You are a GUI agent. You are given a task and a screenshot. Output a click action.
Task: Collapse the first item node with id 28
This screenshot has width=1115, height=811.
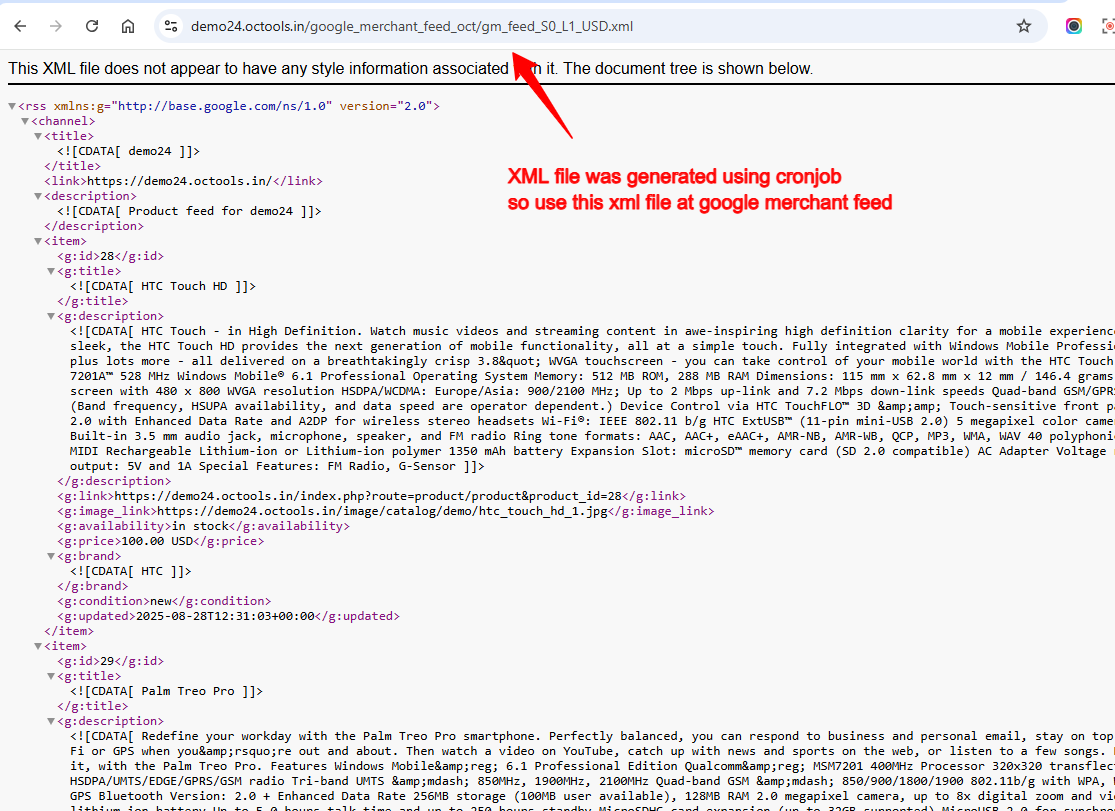click(x=38, y=241)
